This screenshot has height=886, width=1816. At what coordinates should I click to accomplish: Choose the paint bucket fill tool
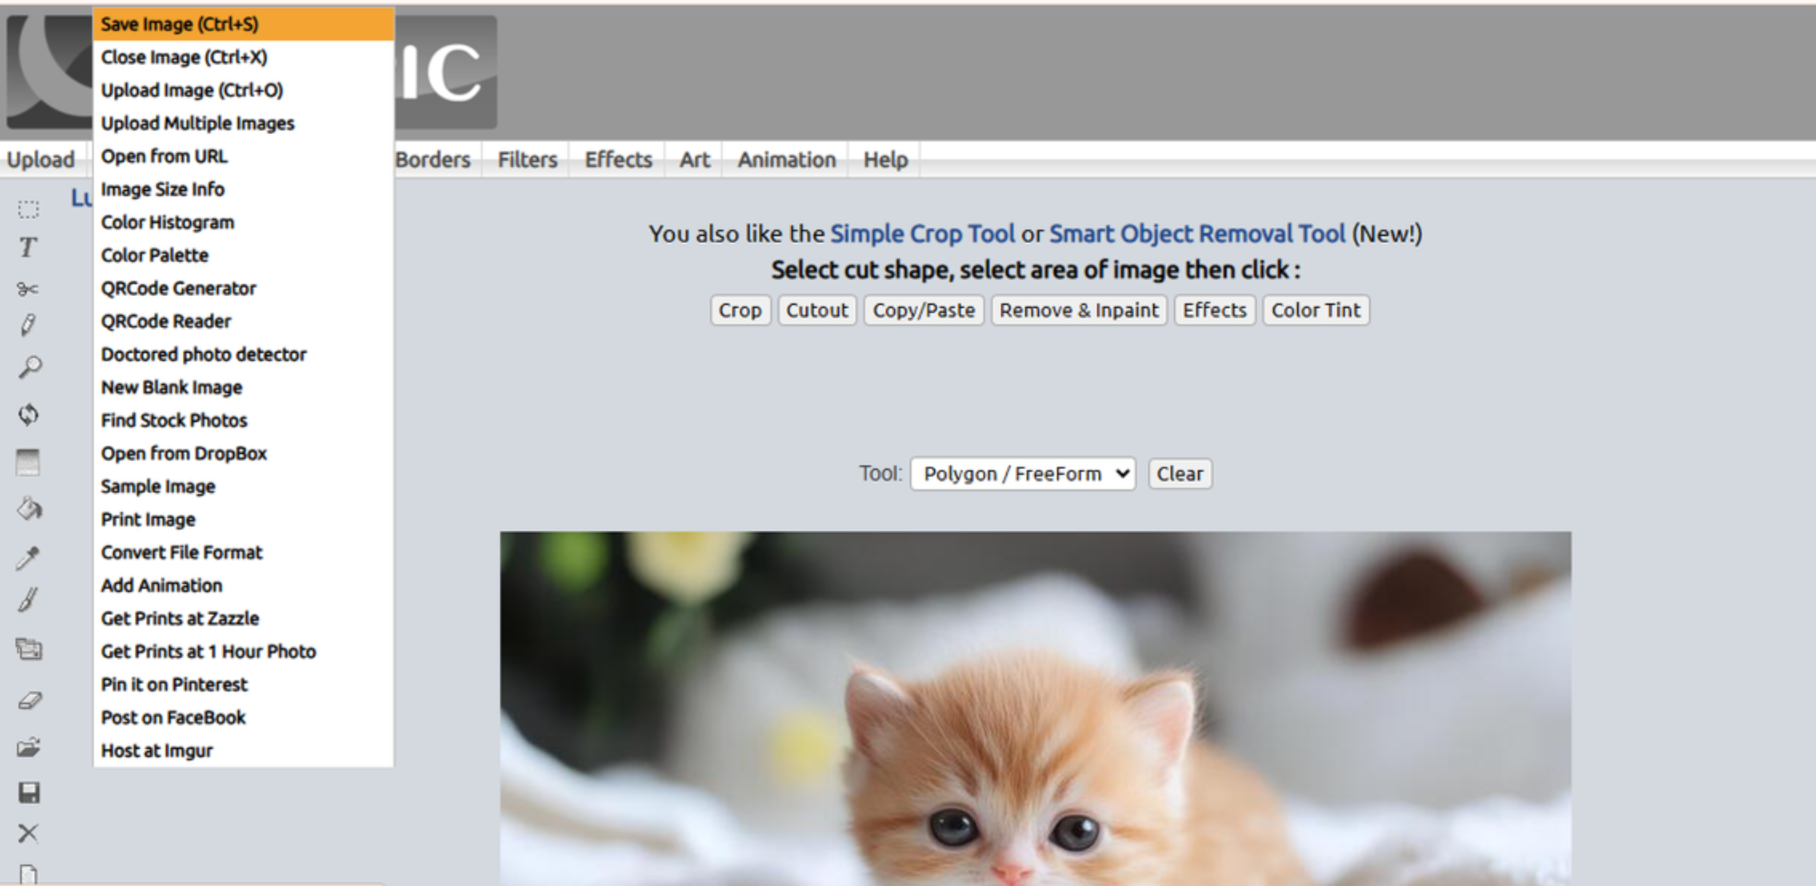point(29,509)
